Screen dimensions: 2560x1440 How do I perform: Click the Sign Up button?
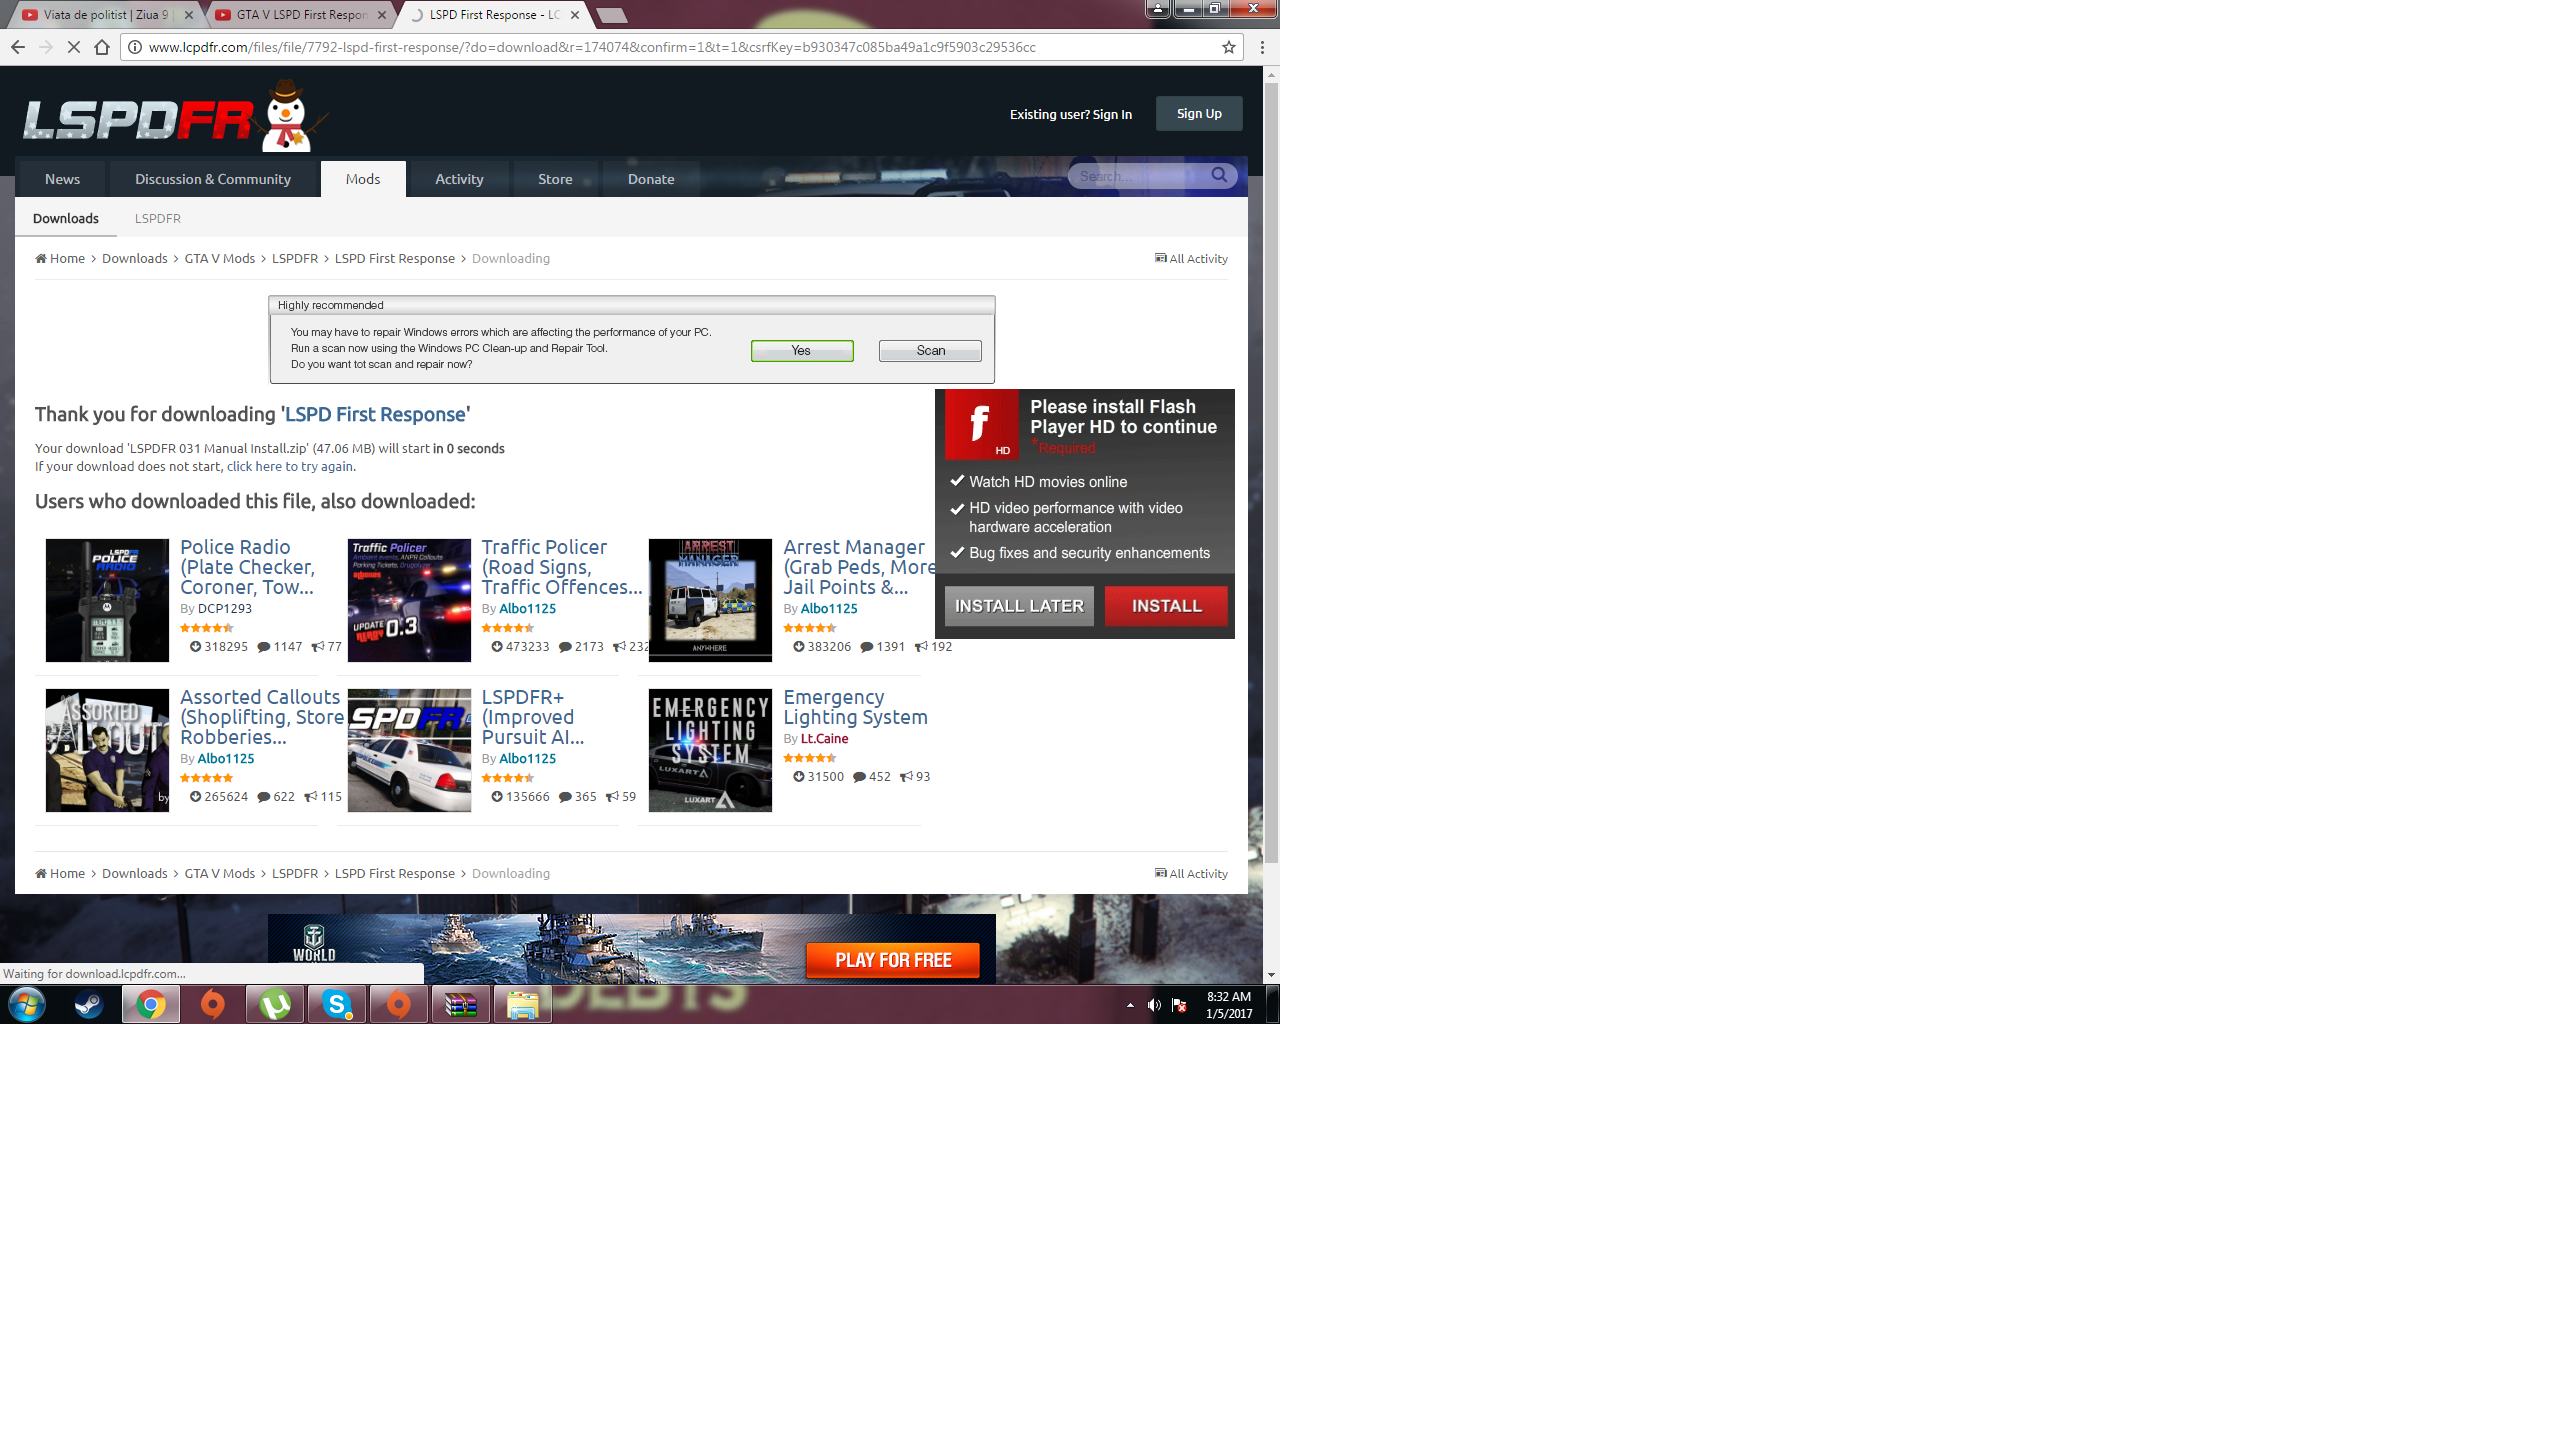pyautogui.click(x=1198, y=114)
